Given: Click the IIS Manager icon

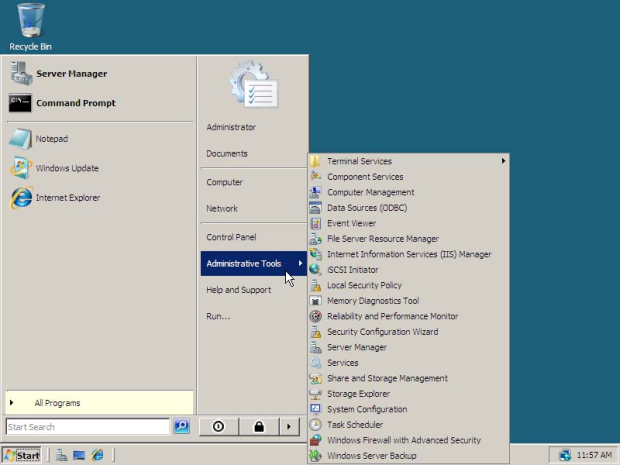Looking at the screenshot, I should 315,254.
